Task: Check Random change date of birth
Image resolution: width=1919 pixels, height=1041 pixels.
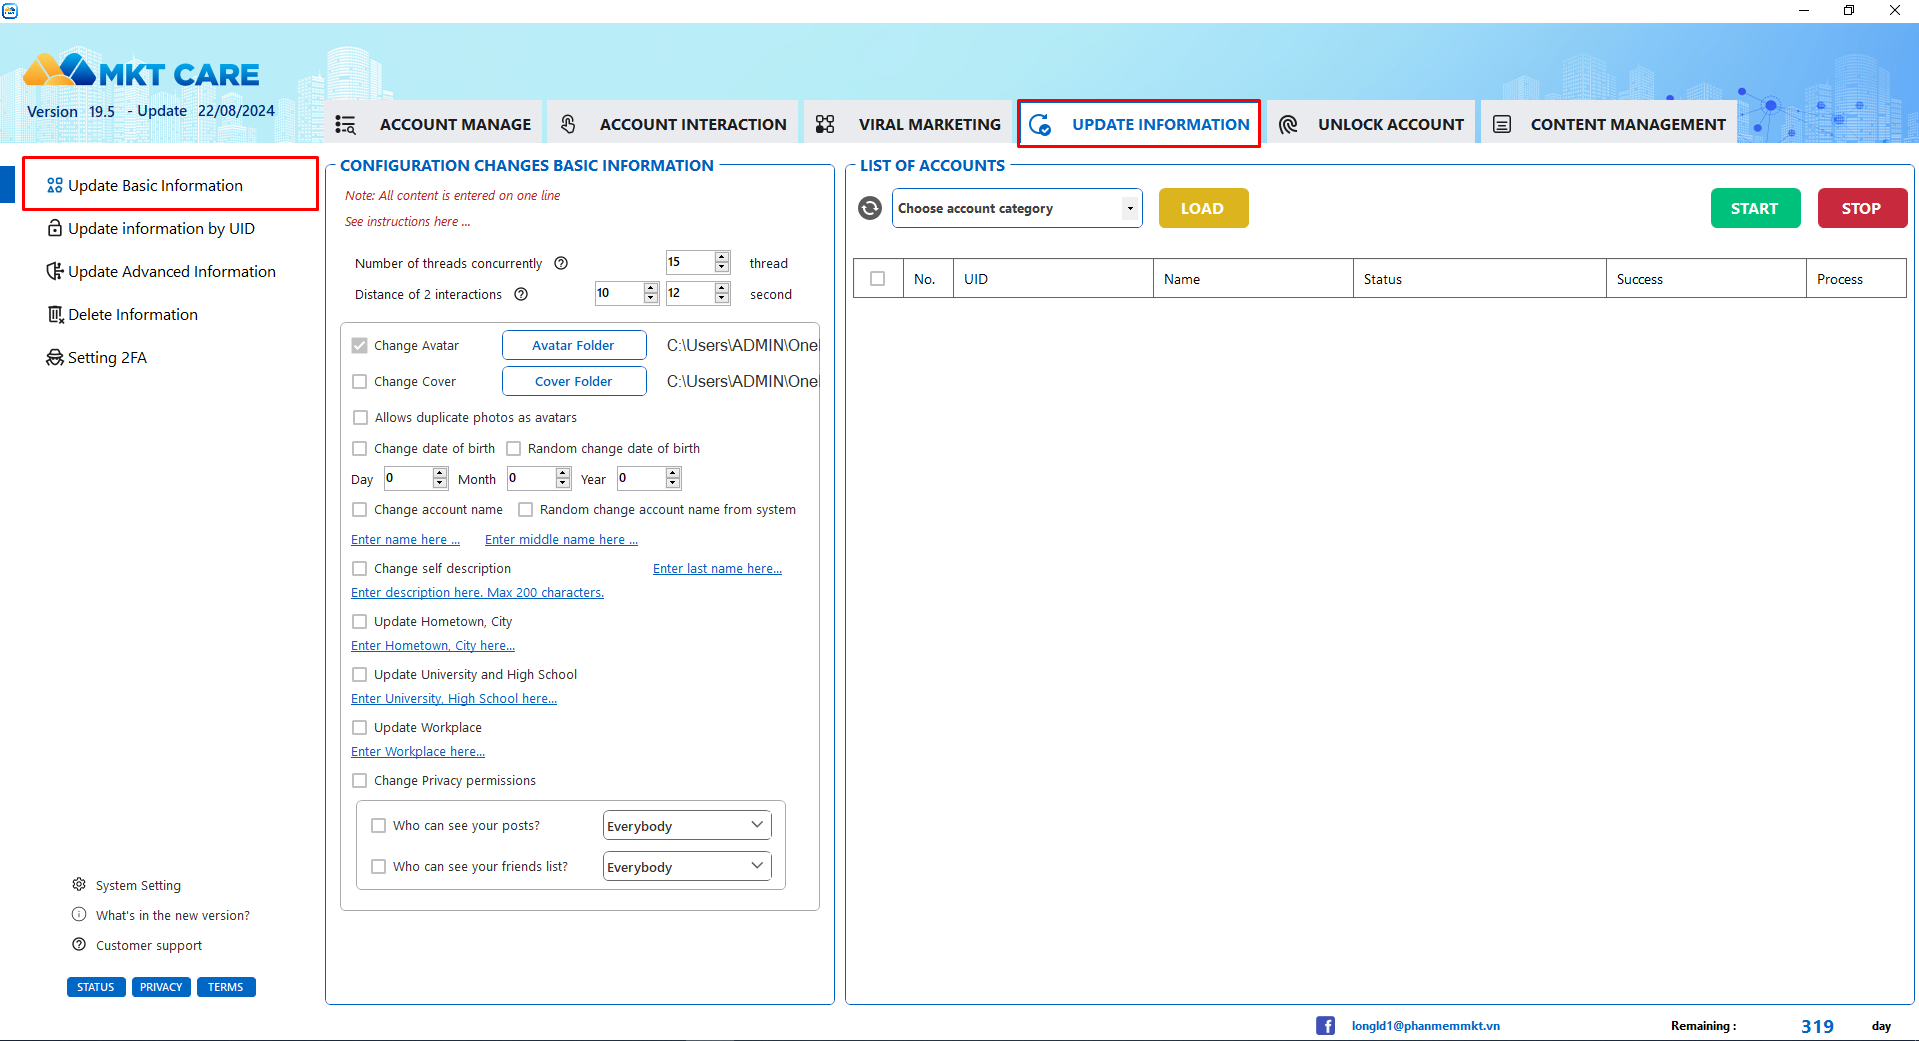Action: [x=513, y=448]
